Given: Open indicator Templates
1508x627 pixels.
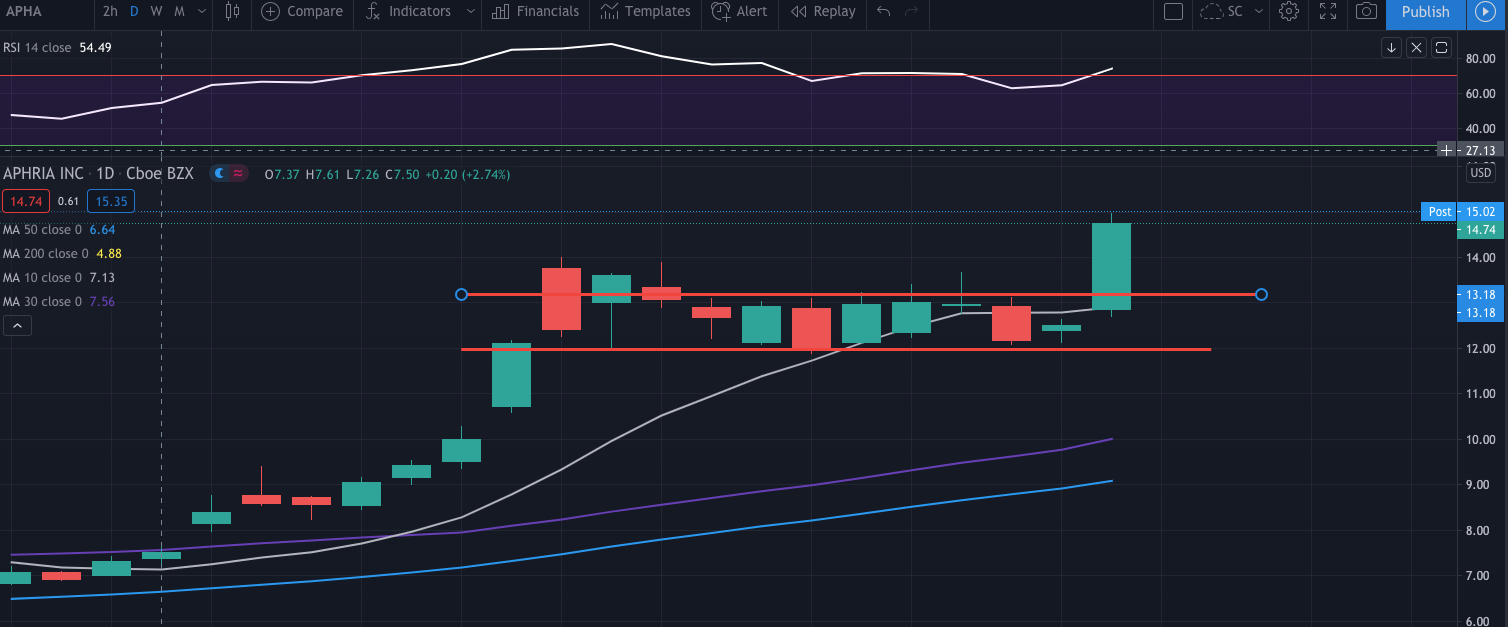Looking at the screenshot, I should [x=609, y=12].
